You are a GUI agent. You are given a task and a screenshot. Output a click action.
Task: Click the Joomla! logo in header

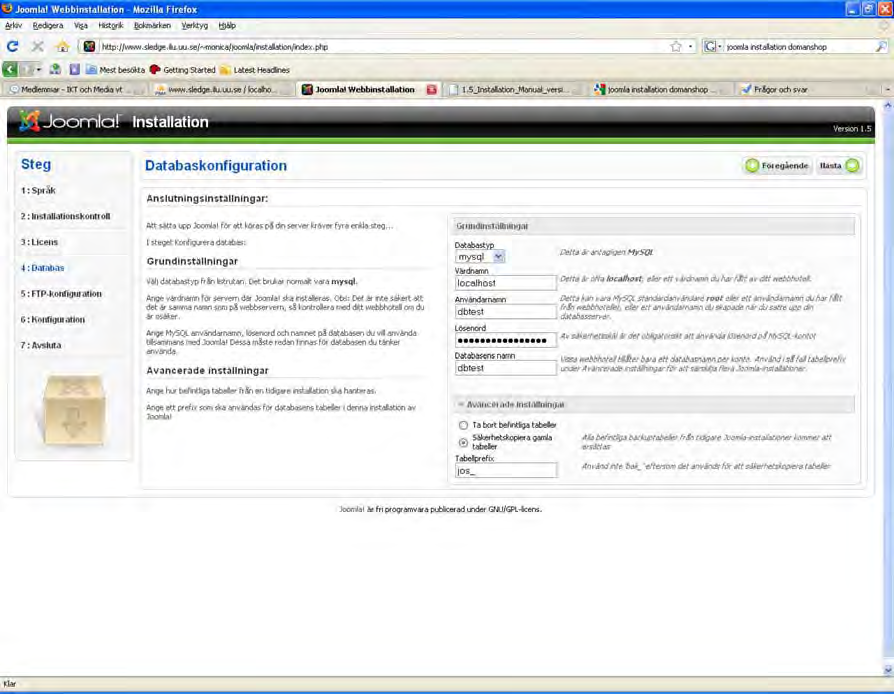[70, 121]
